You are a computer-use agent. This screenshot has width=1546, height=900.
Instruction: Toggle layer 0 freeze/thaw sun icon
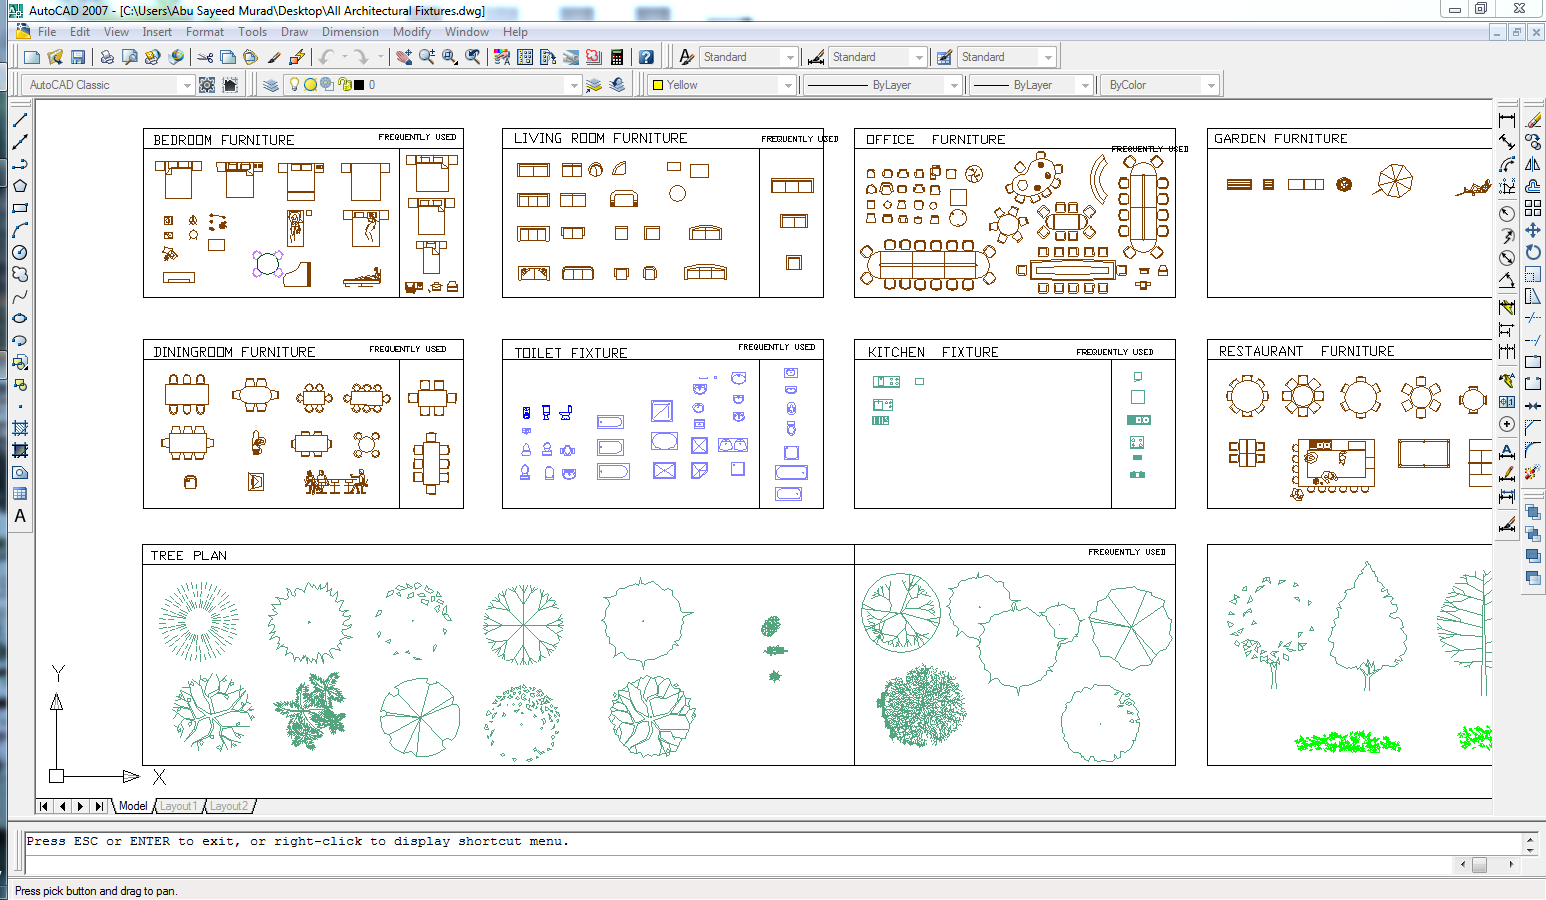coord(311,85)
